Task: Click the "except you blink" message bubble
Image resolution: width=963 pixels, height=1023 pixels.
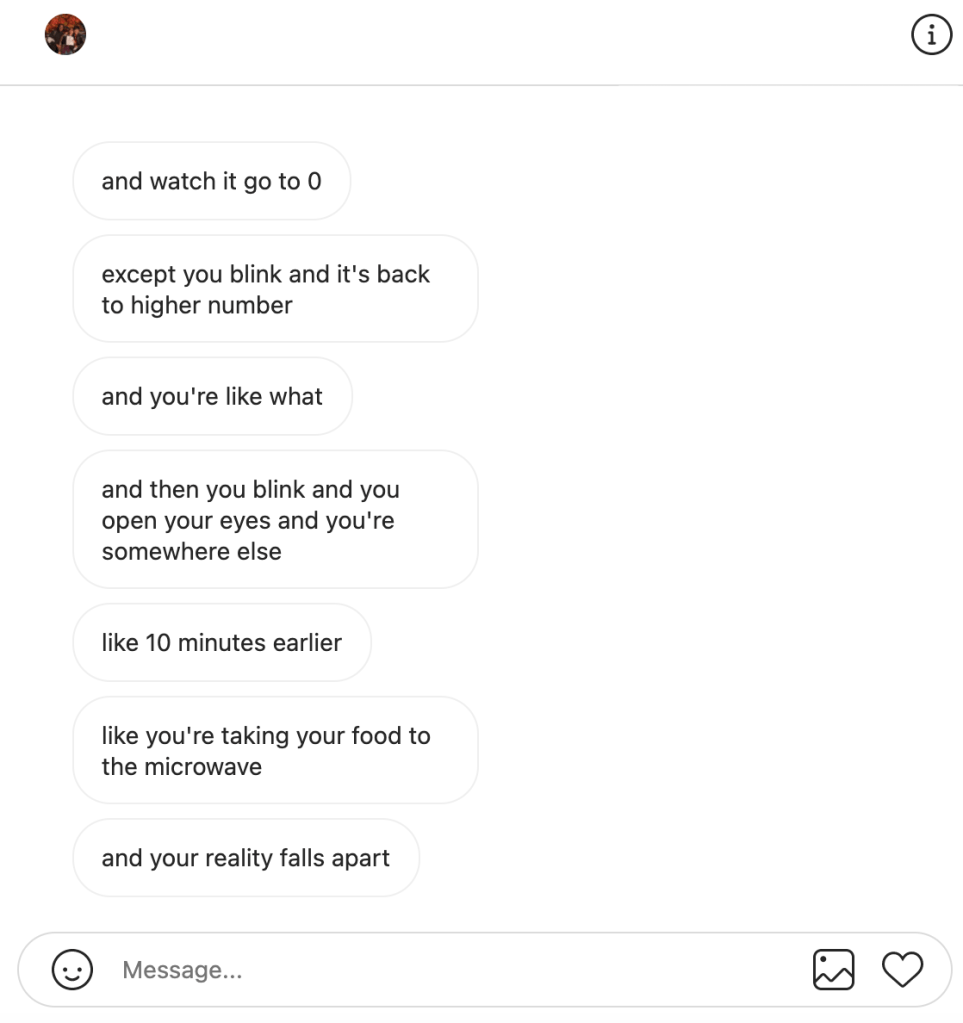Action: (275, 289)
